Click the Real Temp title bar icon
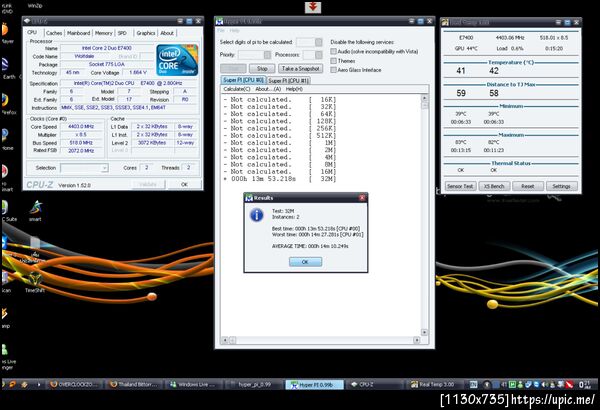This screenshot has height=410, width=600. [x=445, y=22]
